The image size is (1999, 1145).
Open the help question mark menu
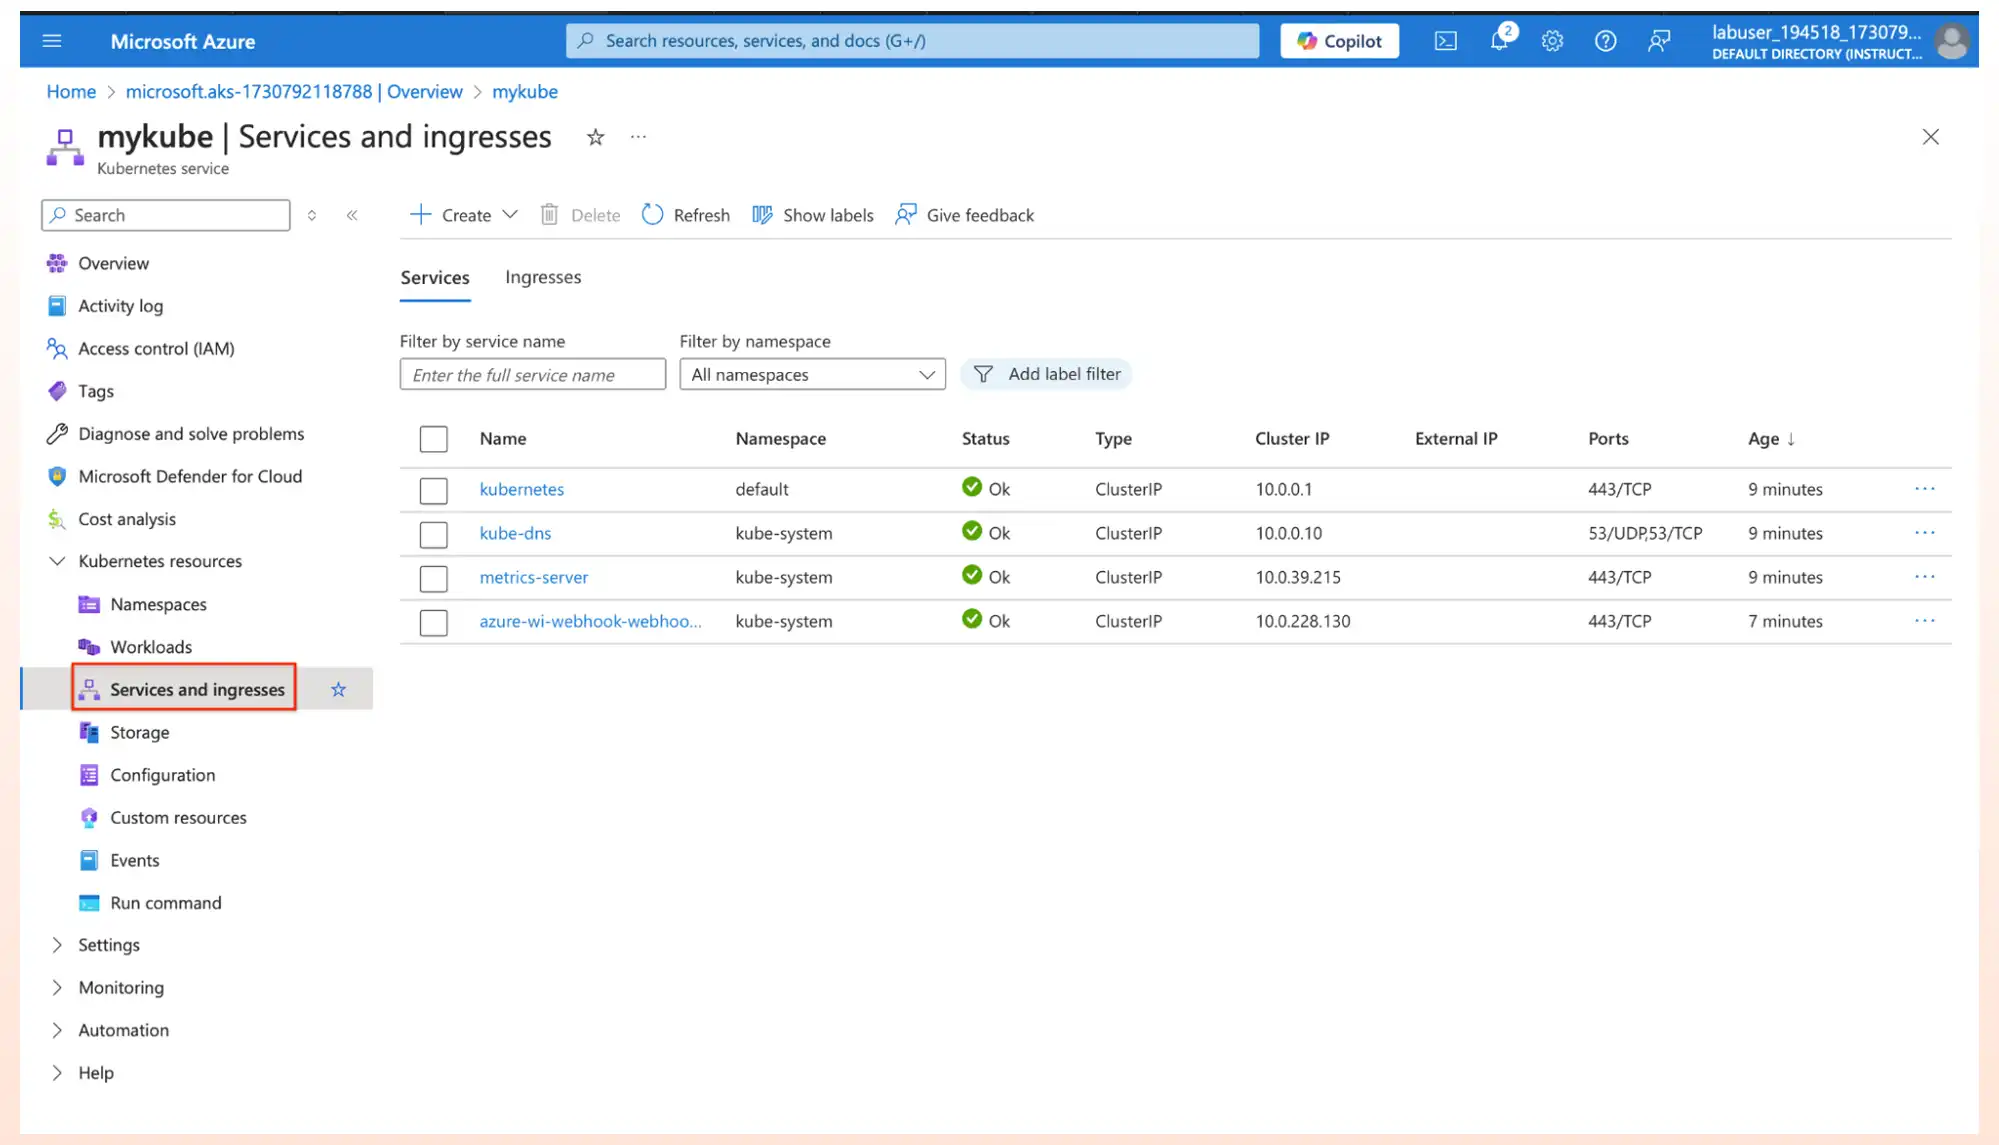pos(1605,41)
